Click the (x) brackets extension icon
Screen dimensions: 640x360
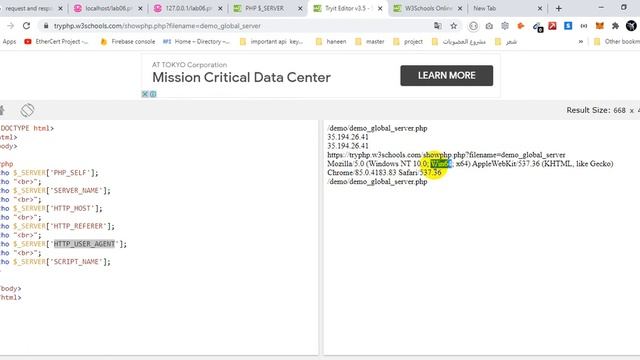[584, 26]
